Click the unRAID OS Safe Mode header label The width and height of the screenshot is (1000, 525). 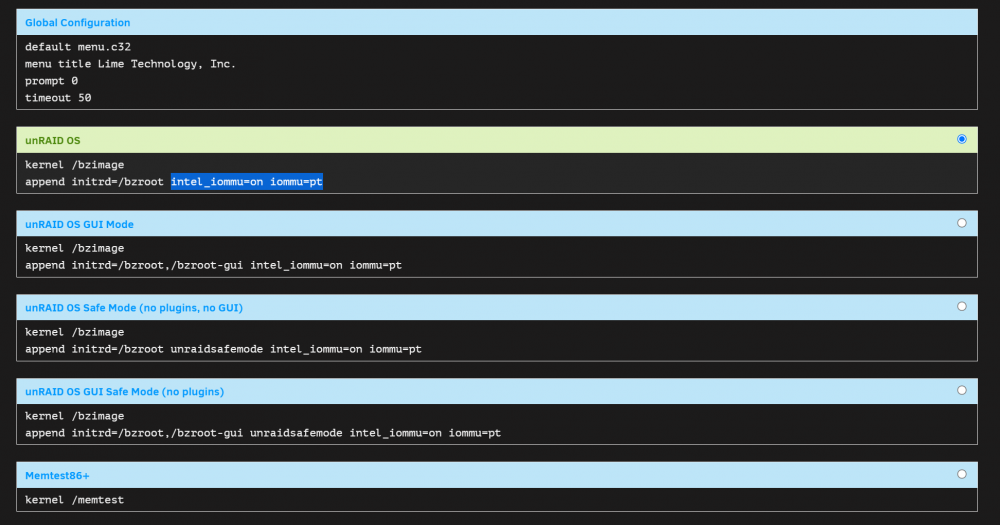pos(134,308)
